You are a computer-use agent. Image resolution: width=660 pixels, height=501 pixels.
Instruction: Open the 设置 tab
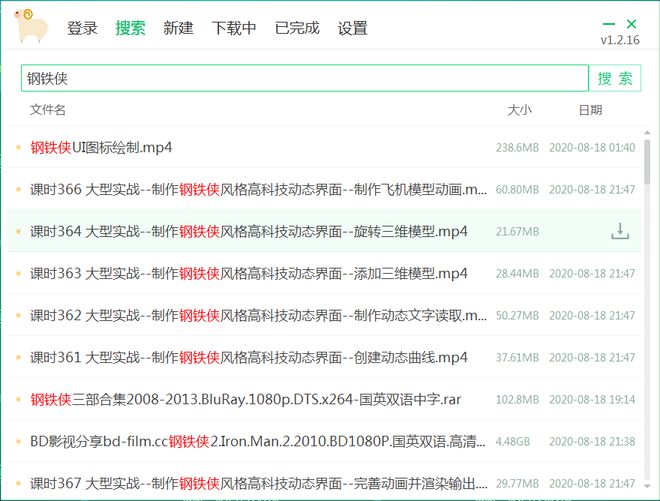(353, 28)
